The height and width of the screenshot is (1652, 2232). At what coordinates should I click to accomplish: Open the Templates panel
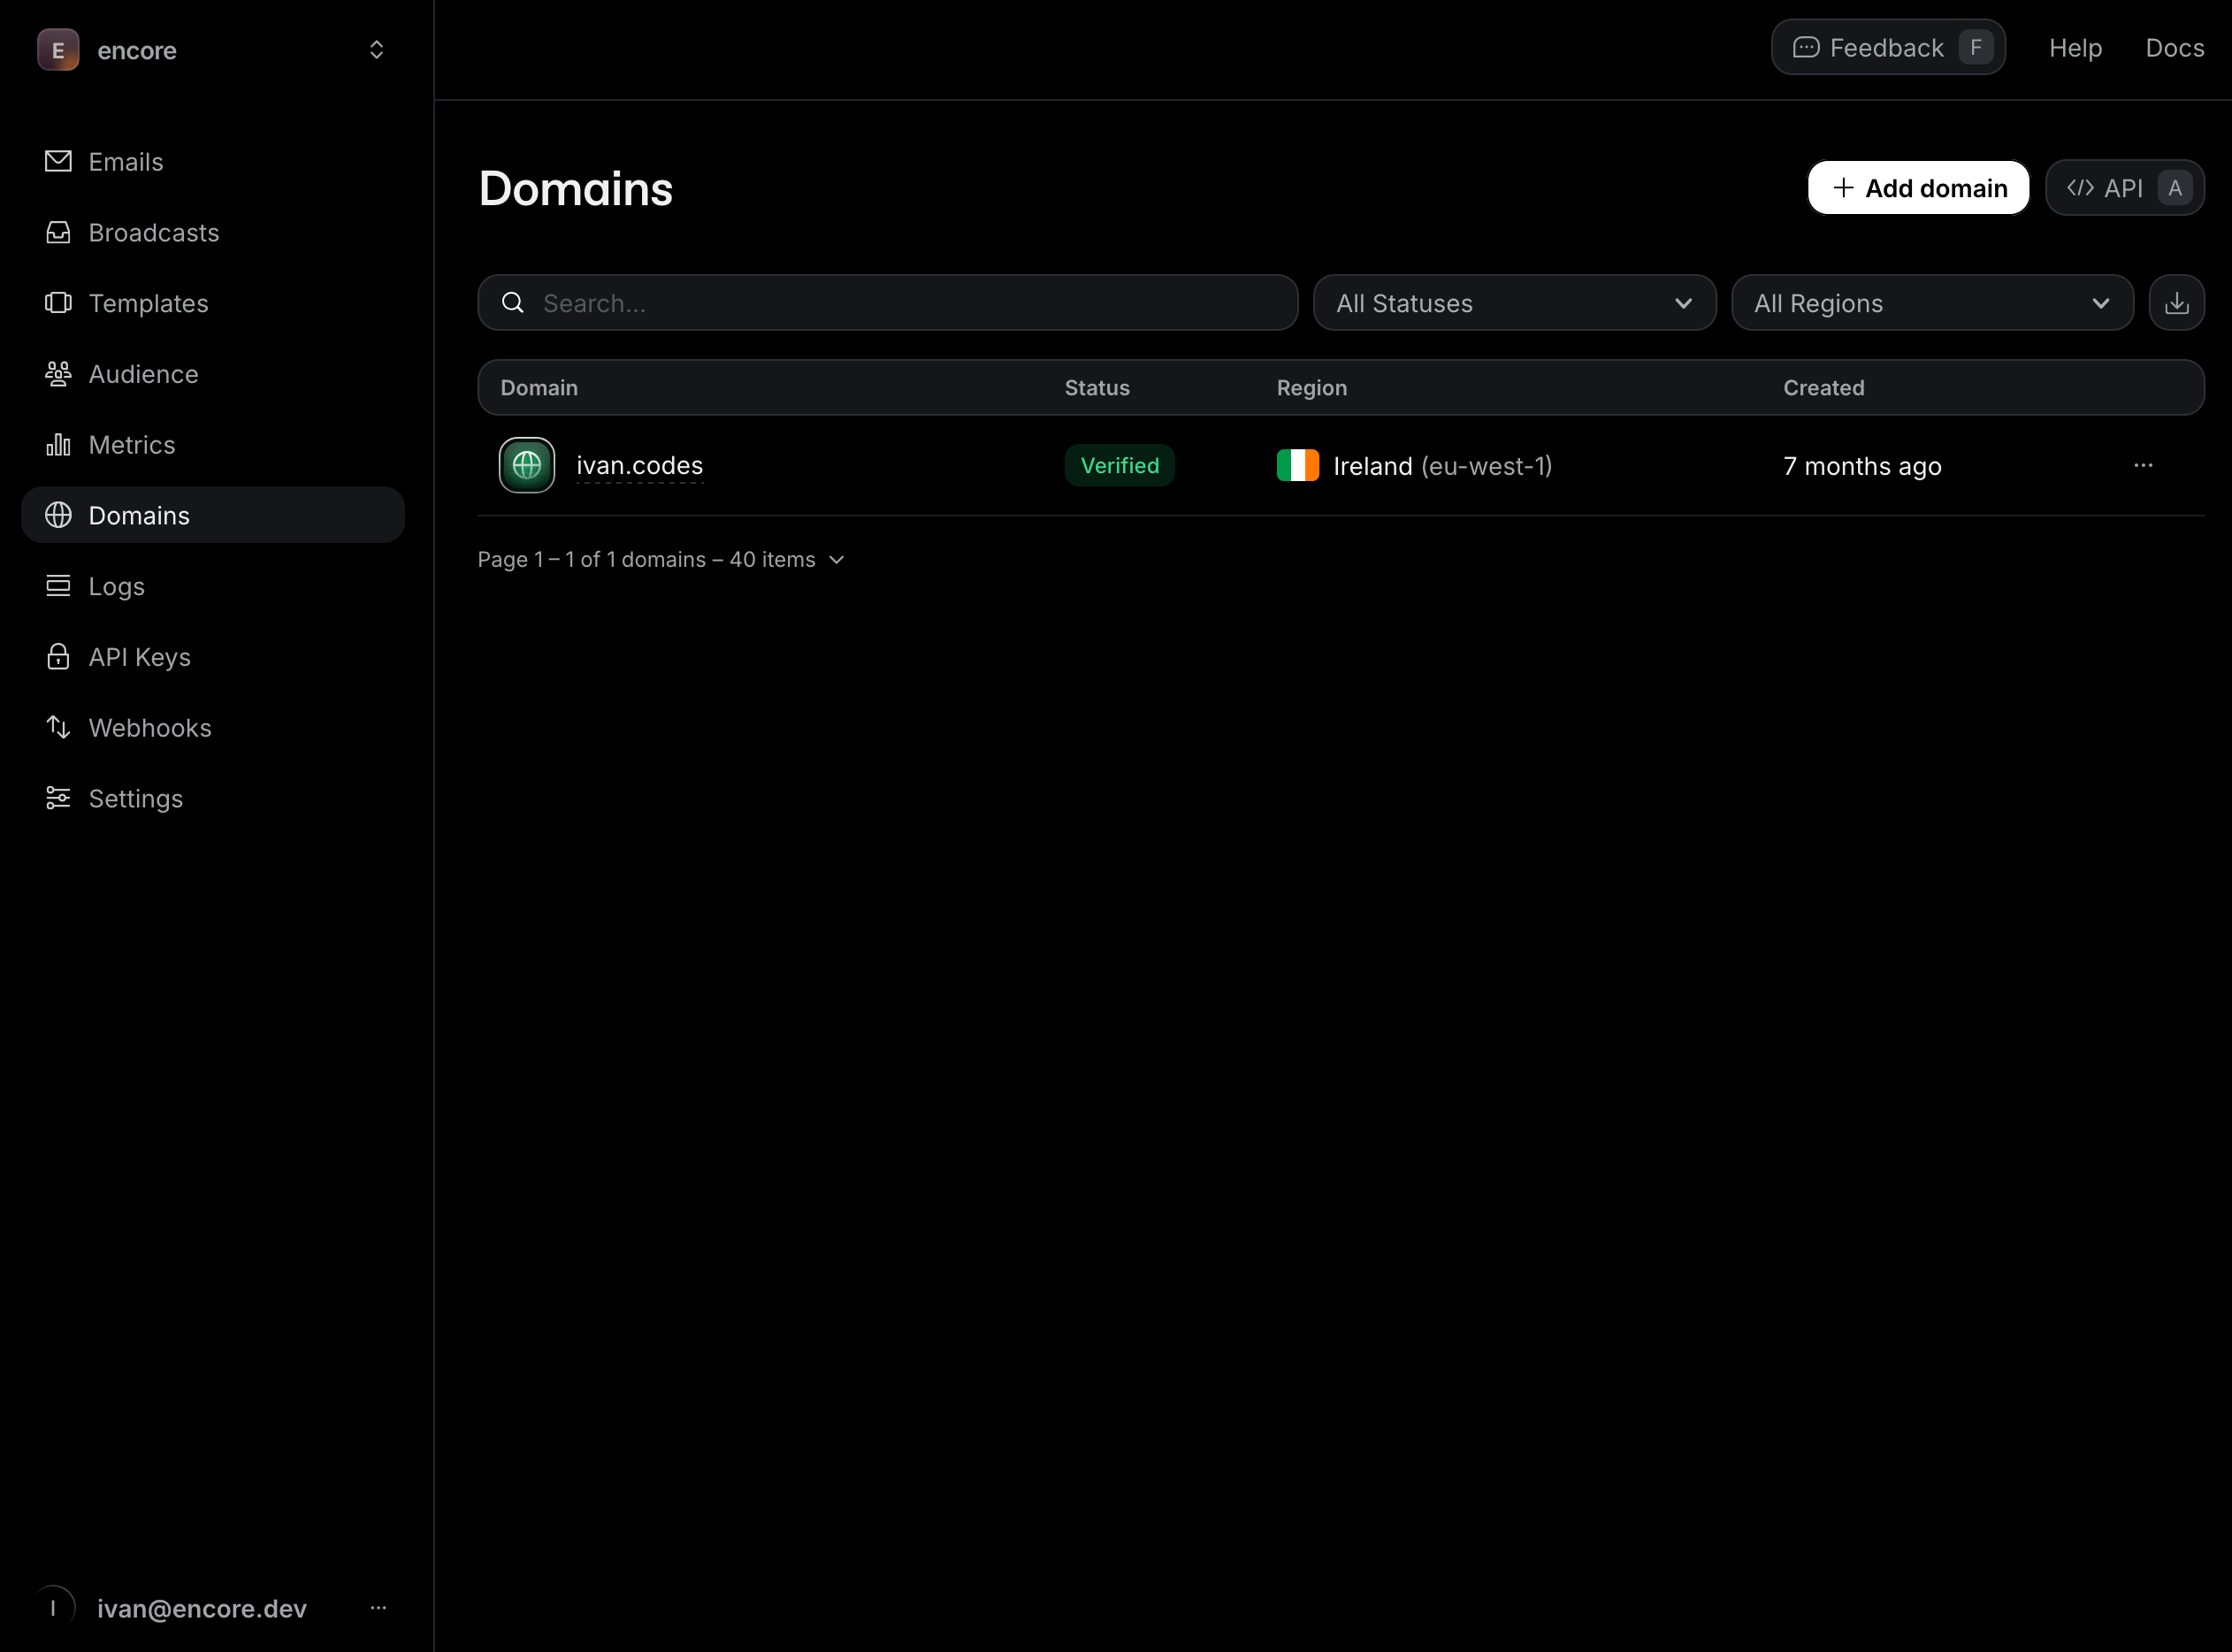(148, 303)
